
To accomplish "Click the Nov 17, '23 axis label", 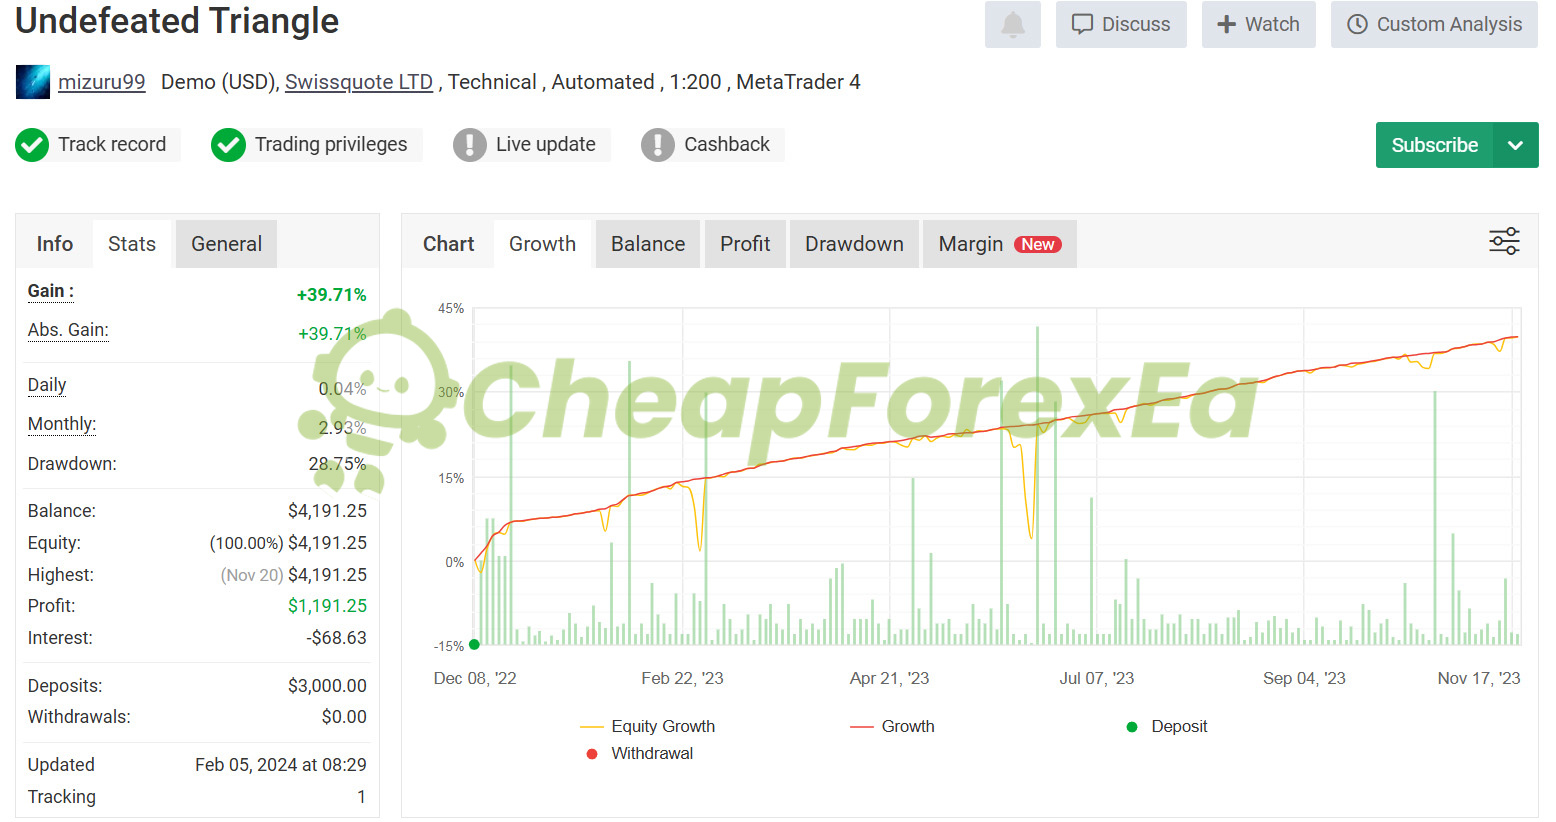I will (x=1478, y=678).
